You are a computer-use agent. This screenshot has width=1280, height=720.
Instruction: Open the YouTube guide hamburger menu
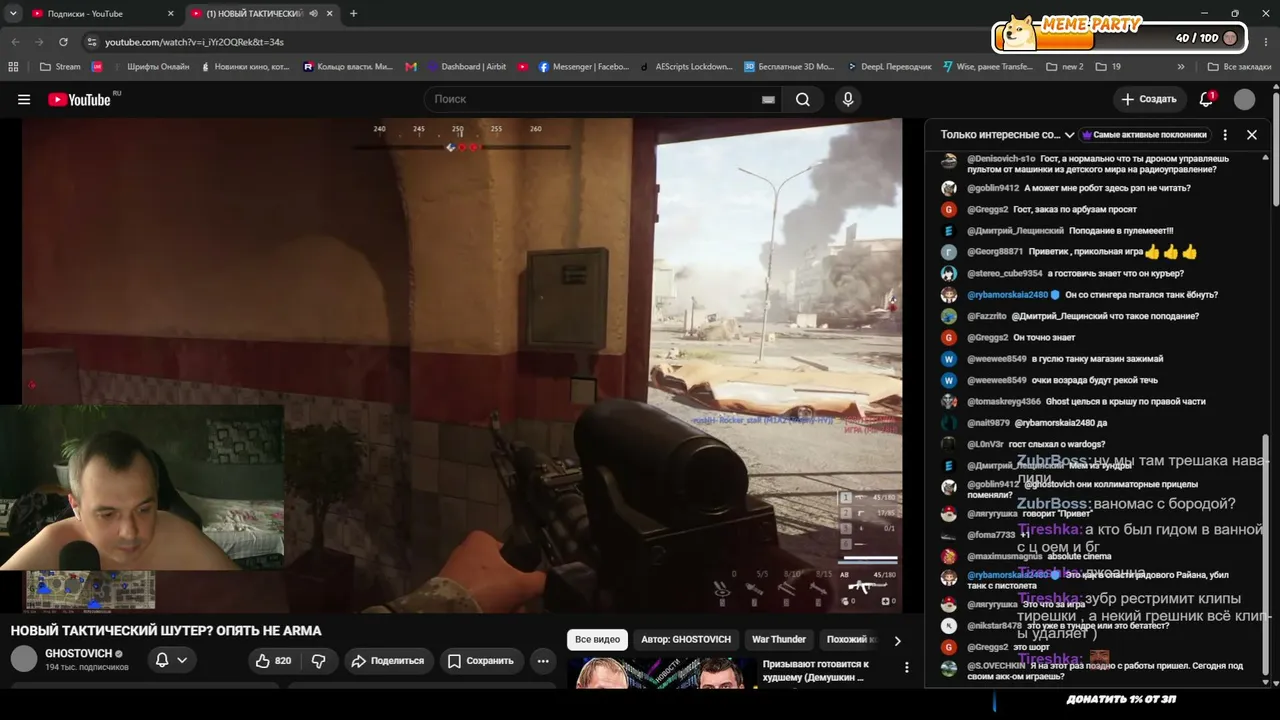pos(24,99)
